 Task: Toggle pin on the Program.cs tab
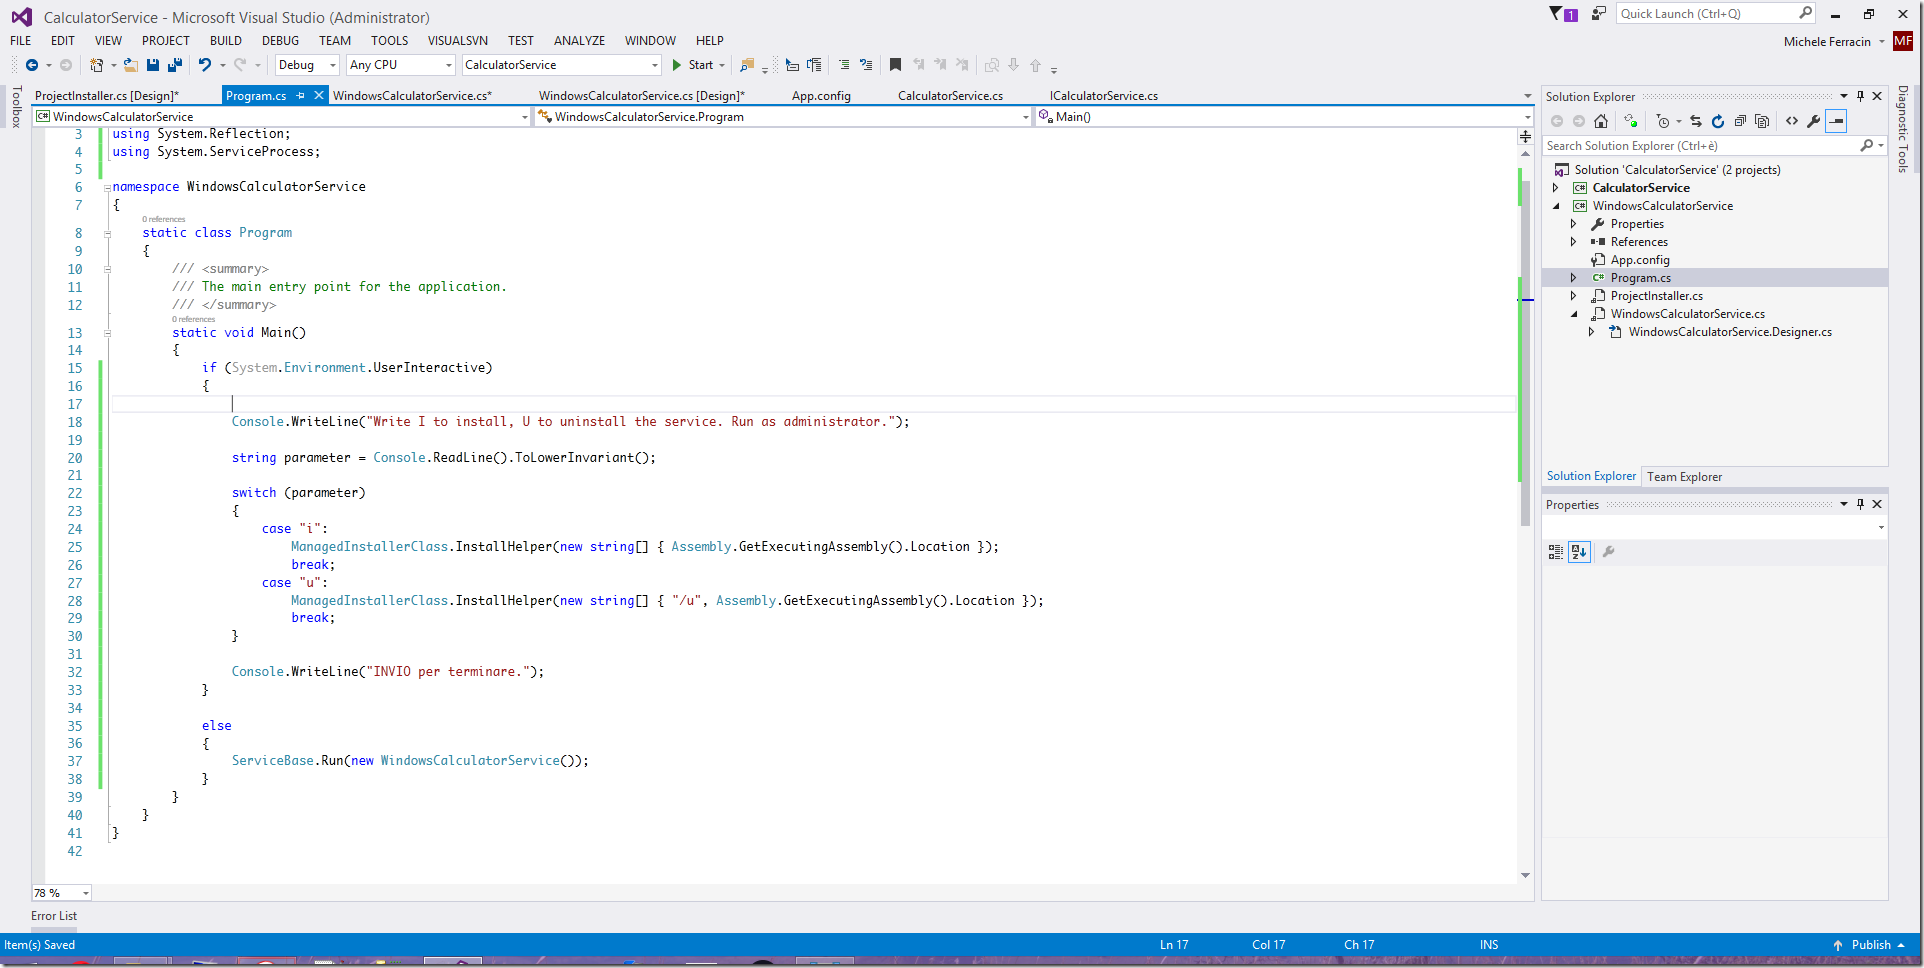click(x=301, y=96)
